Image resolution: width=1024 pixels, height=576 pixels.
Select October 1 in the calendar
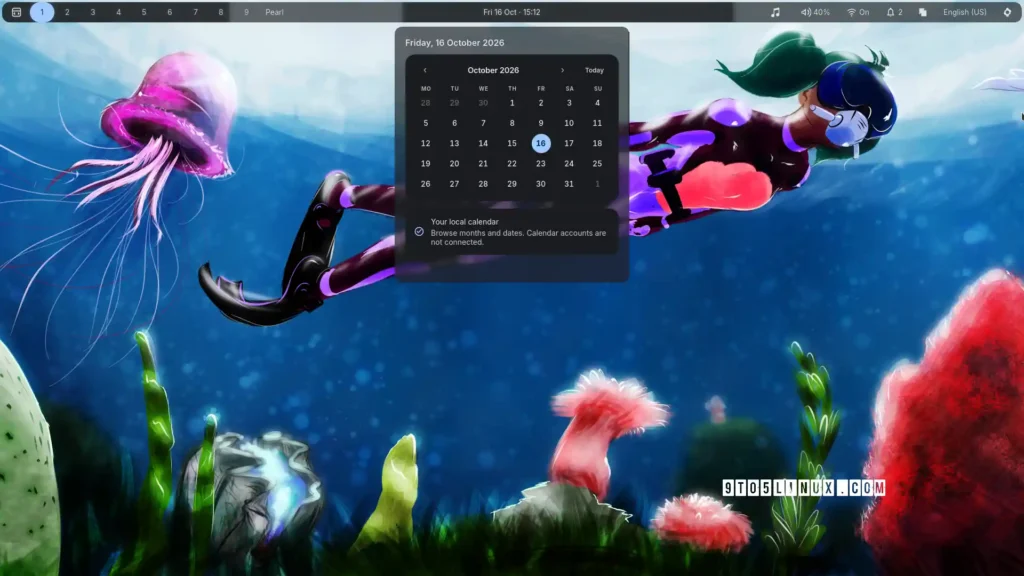(512, 103)
